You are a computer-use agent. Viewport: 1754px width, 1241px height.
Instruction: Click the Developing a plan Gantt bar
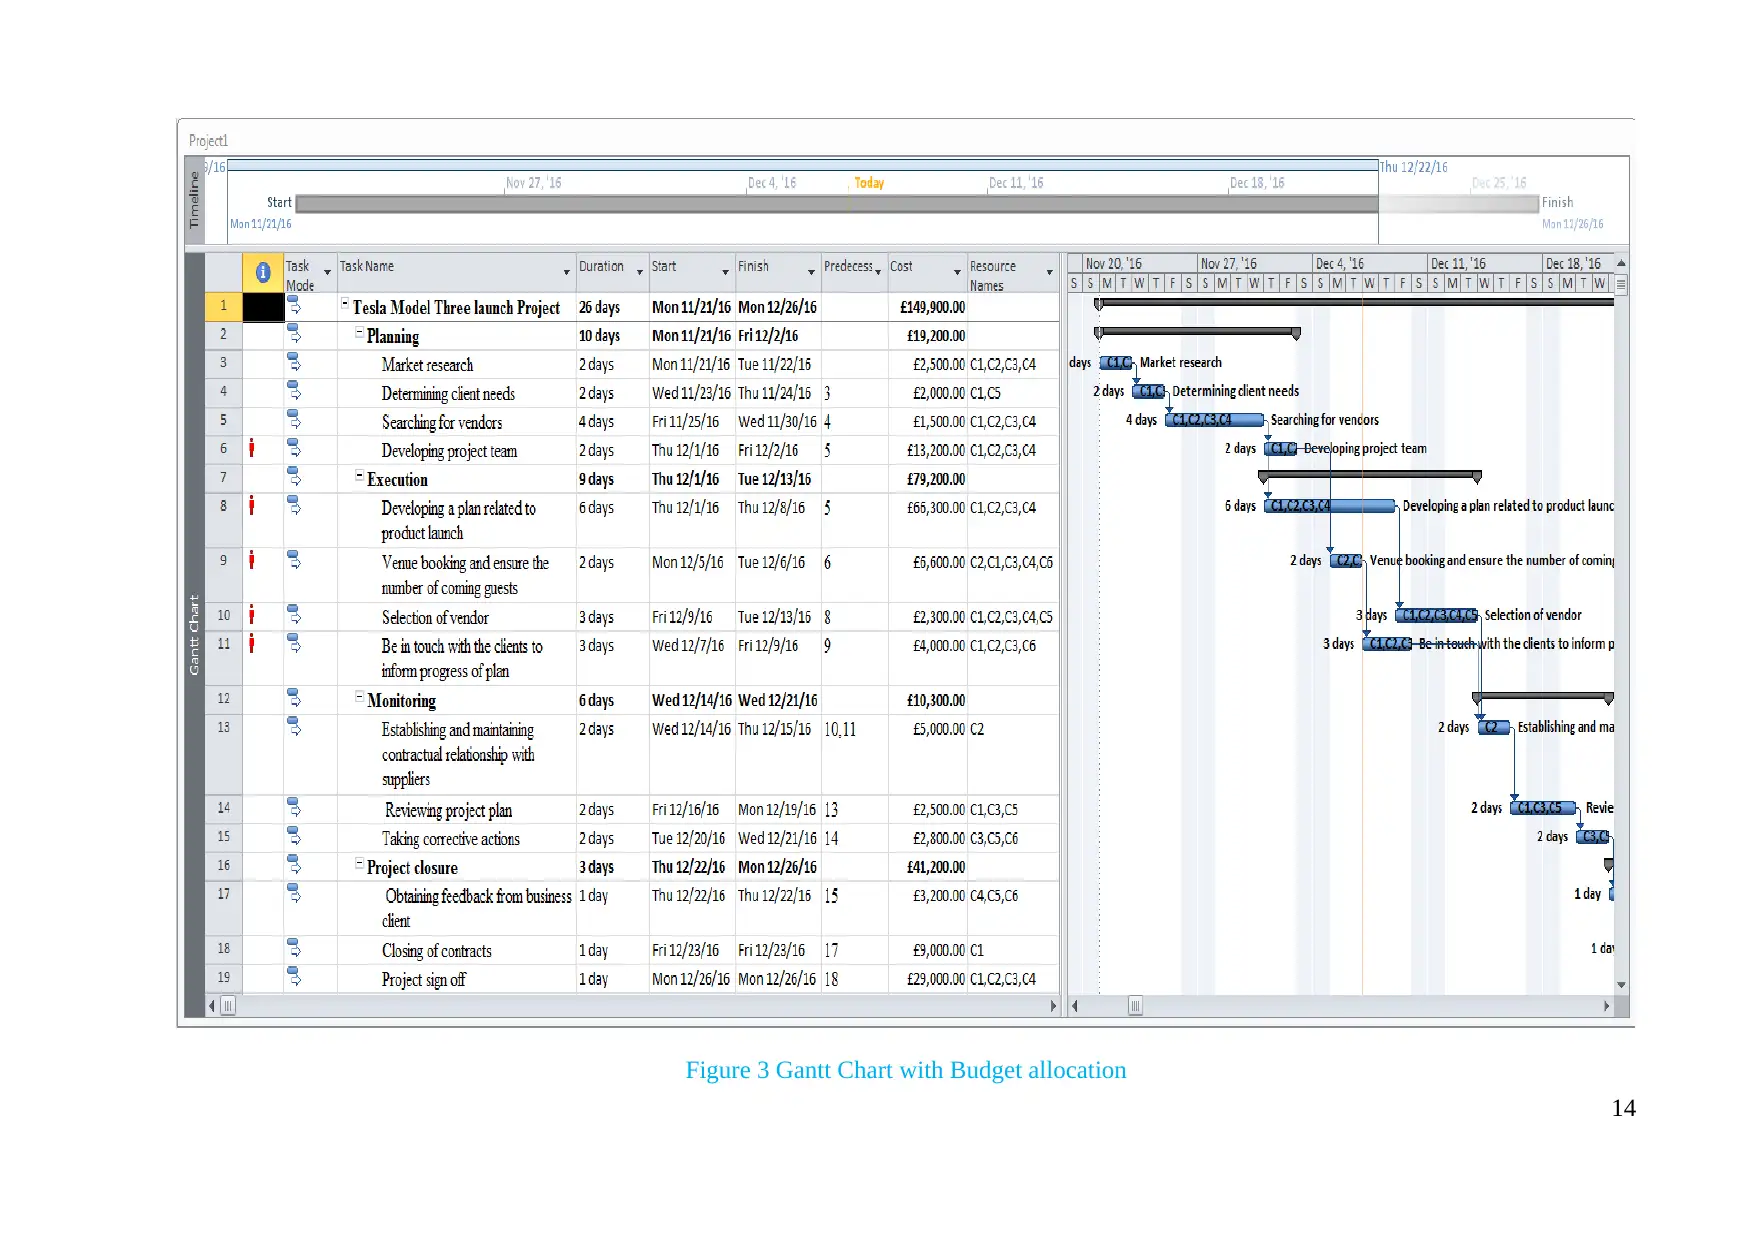pos(1330,506)
